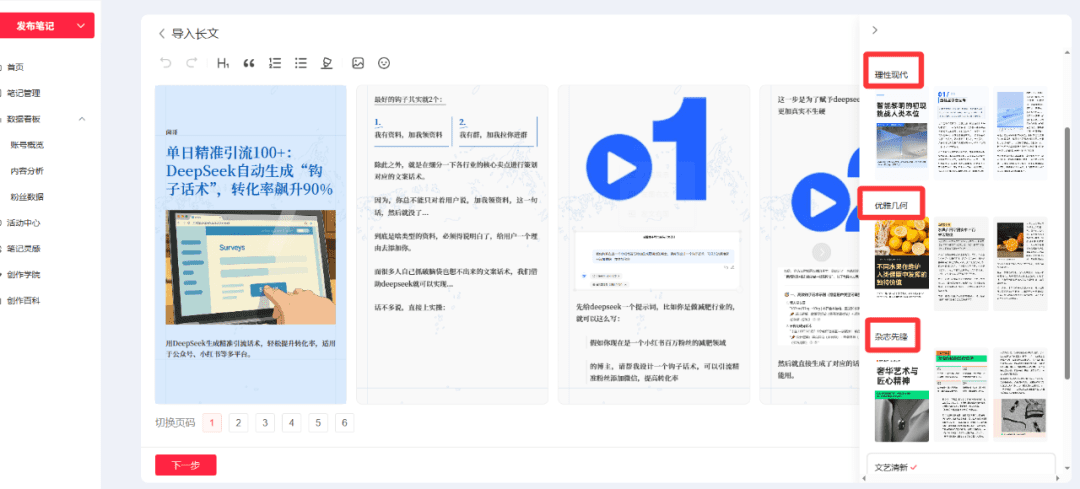Image resolution: width=1080 pixels, height=489 pixels.
Task: Apply H1 heading formatting
Action: tap(222, 63)
